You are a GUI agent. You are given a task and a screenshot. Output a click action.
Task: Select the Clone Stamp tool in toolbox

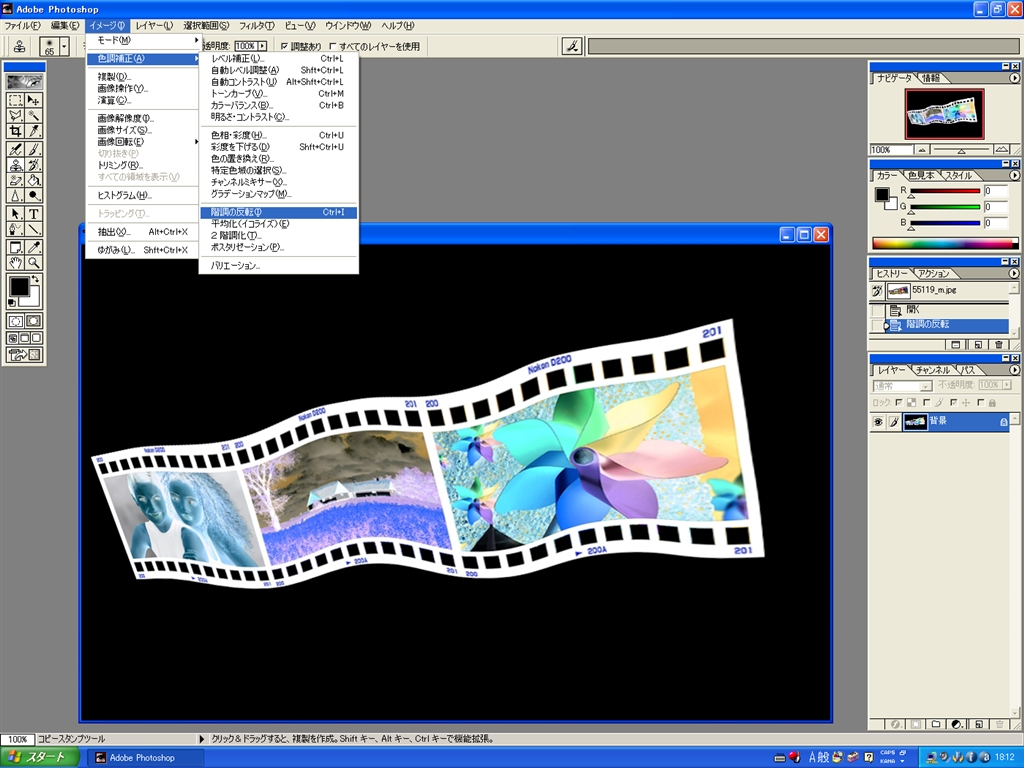coord(15,165)
